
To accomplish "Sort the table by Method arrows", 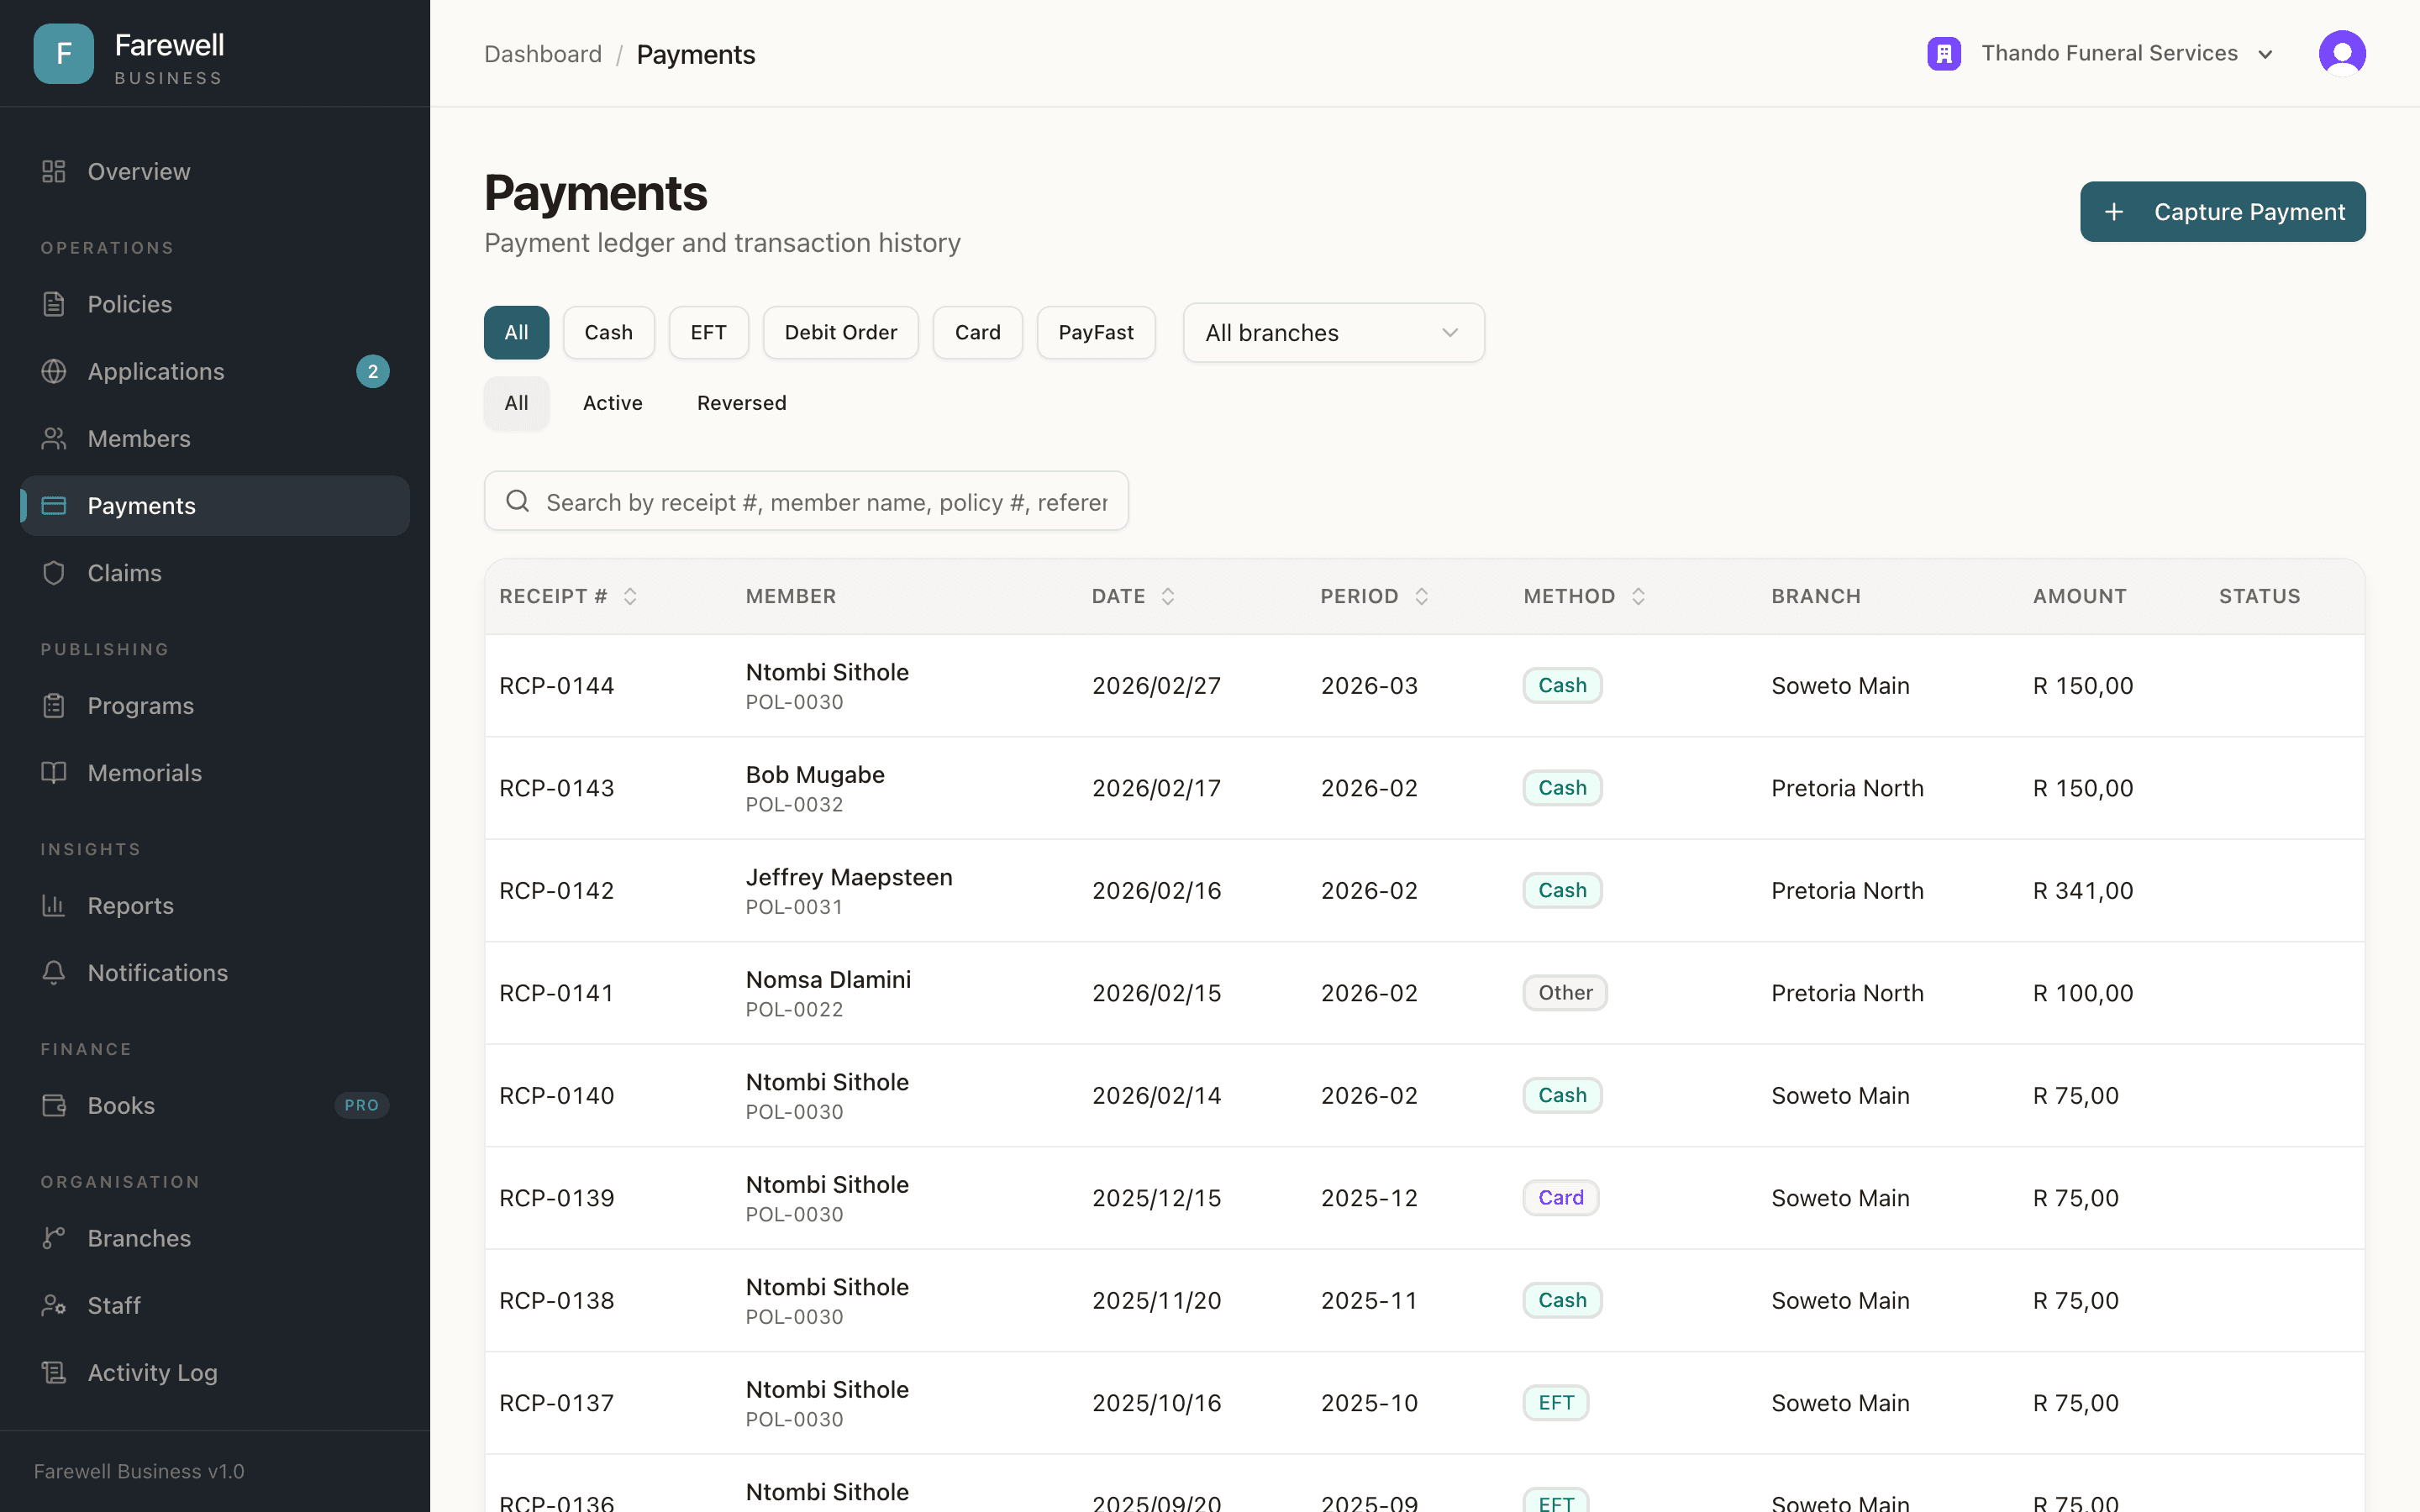I will click(x=1638, y=596).
